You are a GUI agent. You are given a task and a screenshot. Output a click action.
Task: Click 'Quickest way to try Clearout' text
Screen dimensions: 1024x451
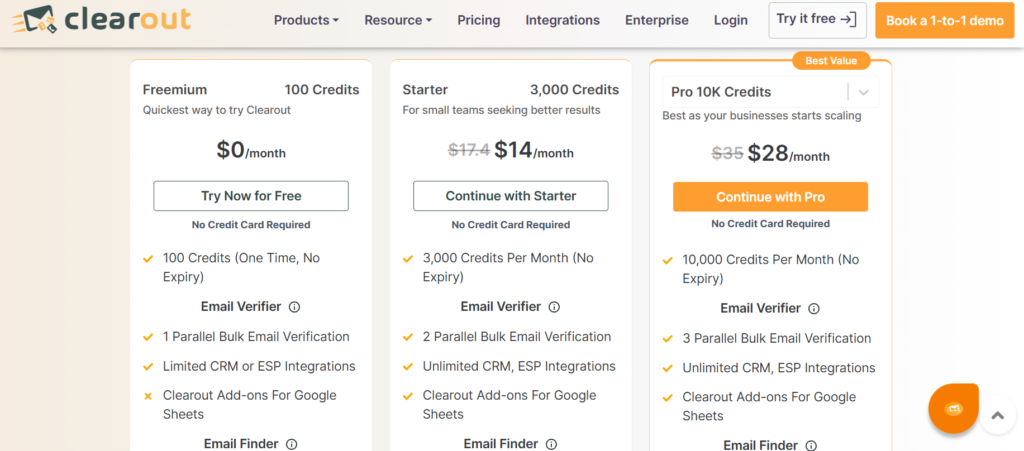tap(217, 110)
